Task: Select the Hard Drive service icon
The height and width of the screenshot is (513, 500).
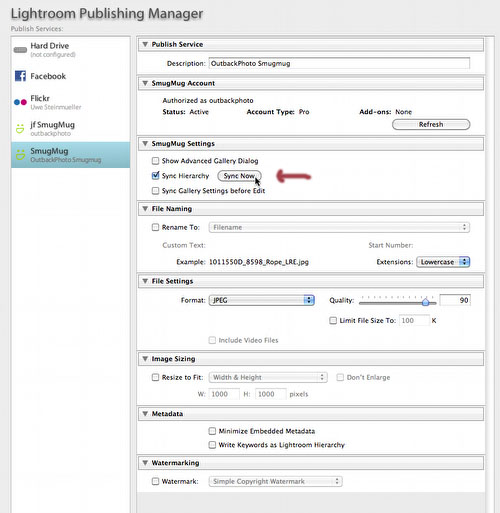Action: [20, 50]
